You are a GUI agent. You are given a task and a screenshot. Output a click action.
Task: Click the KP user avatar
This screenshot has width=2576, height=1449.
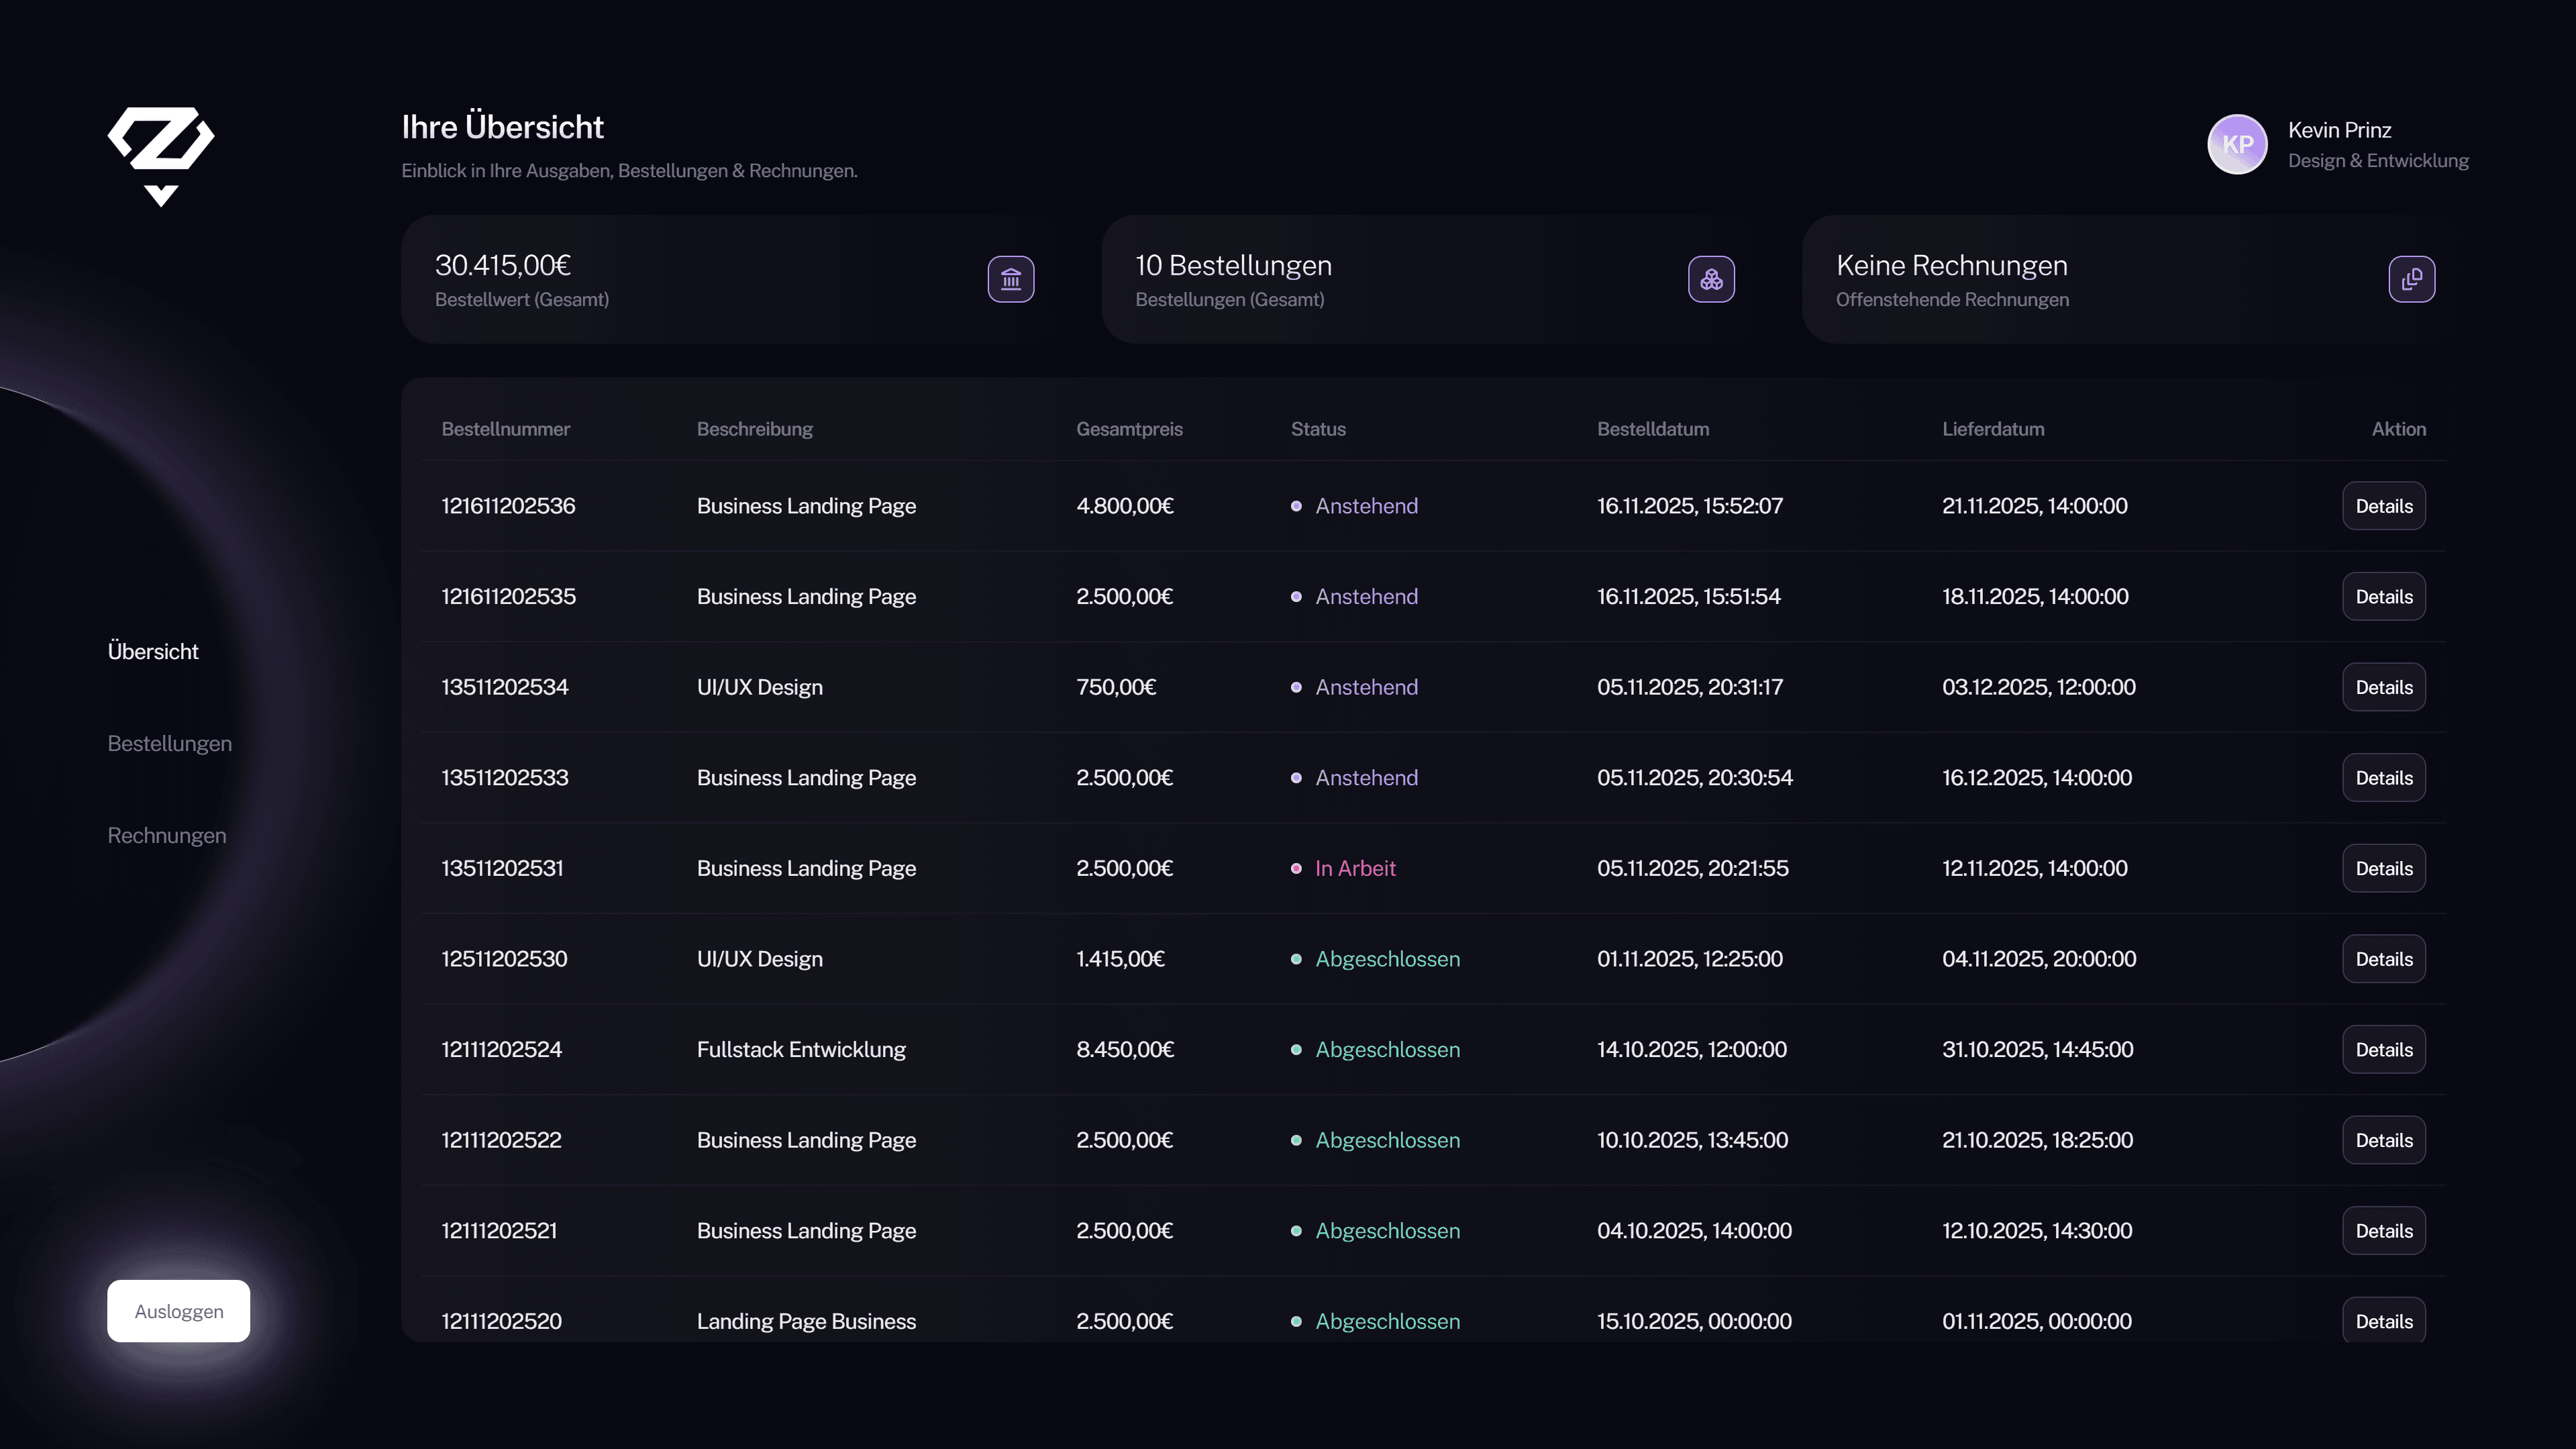2237,144
